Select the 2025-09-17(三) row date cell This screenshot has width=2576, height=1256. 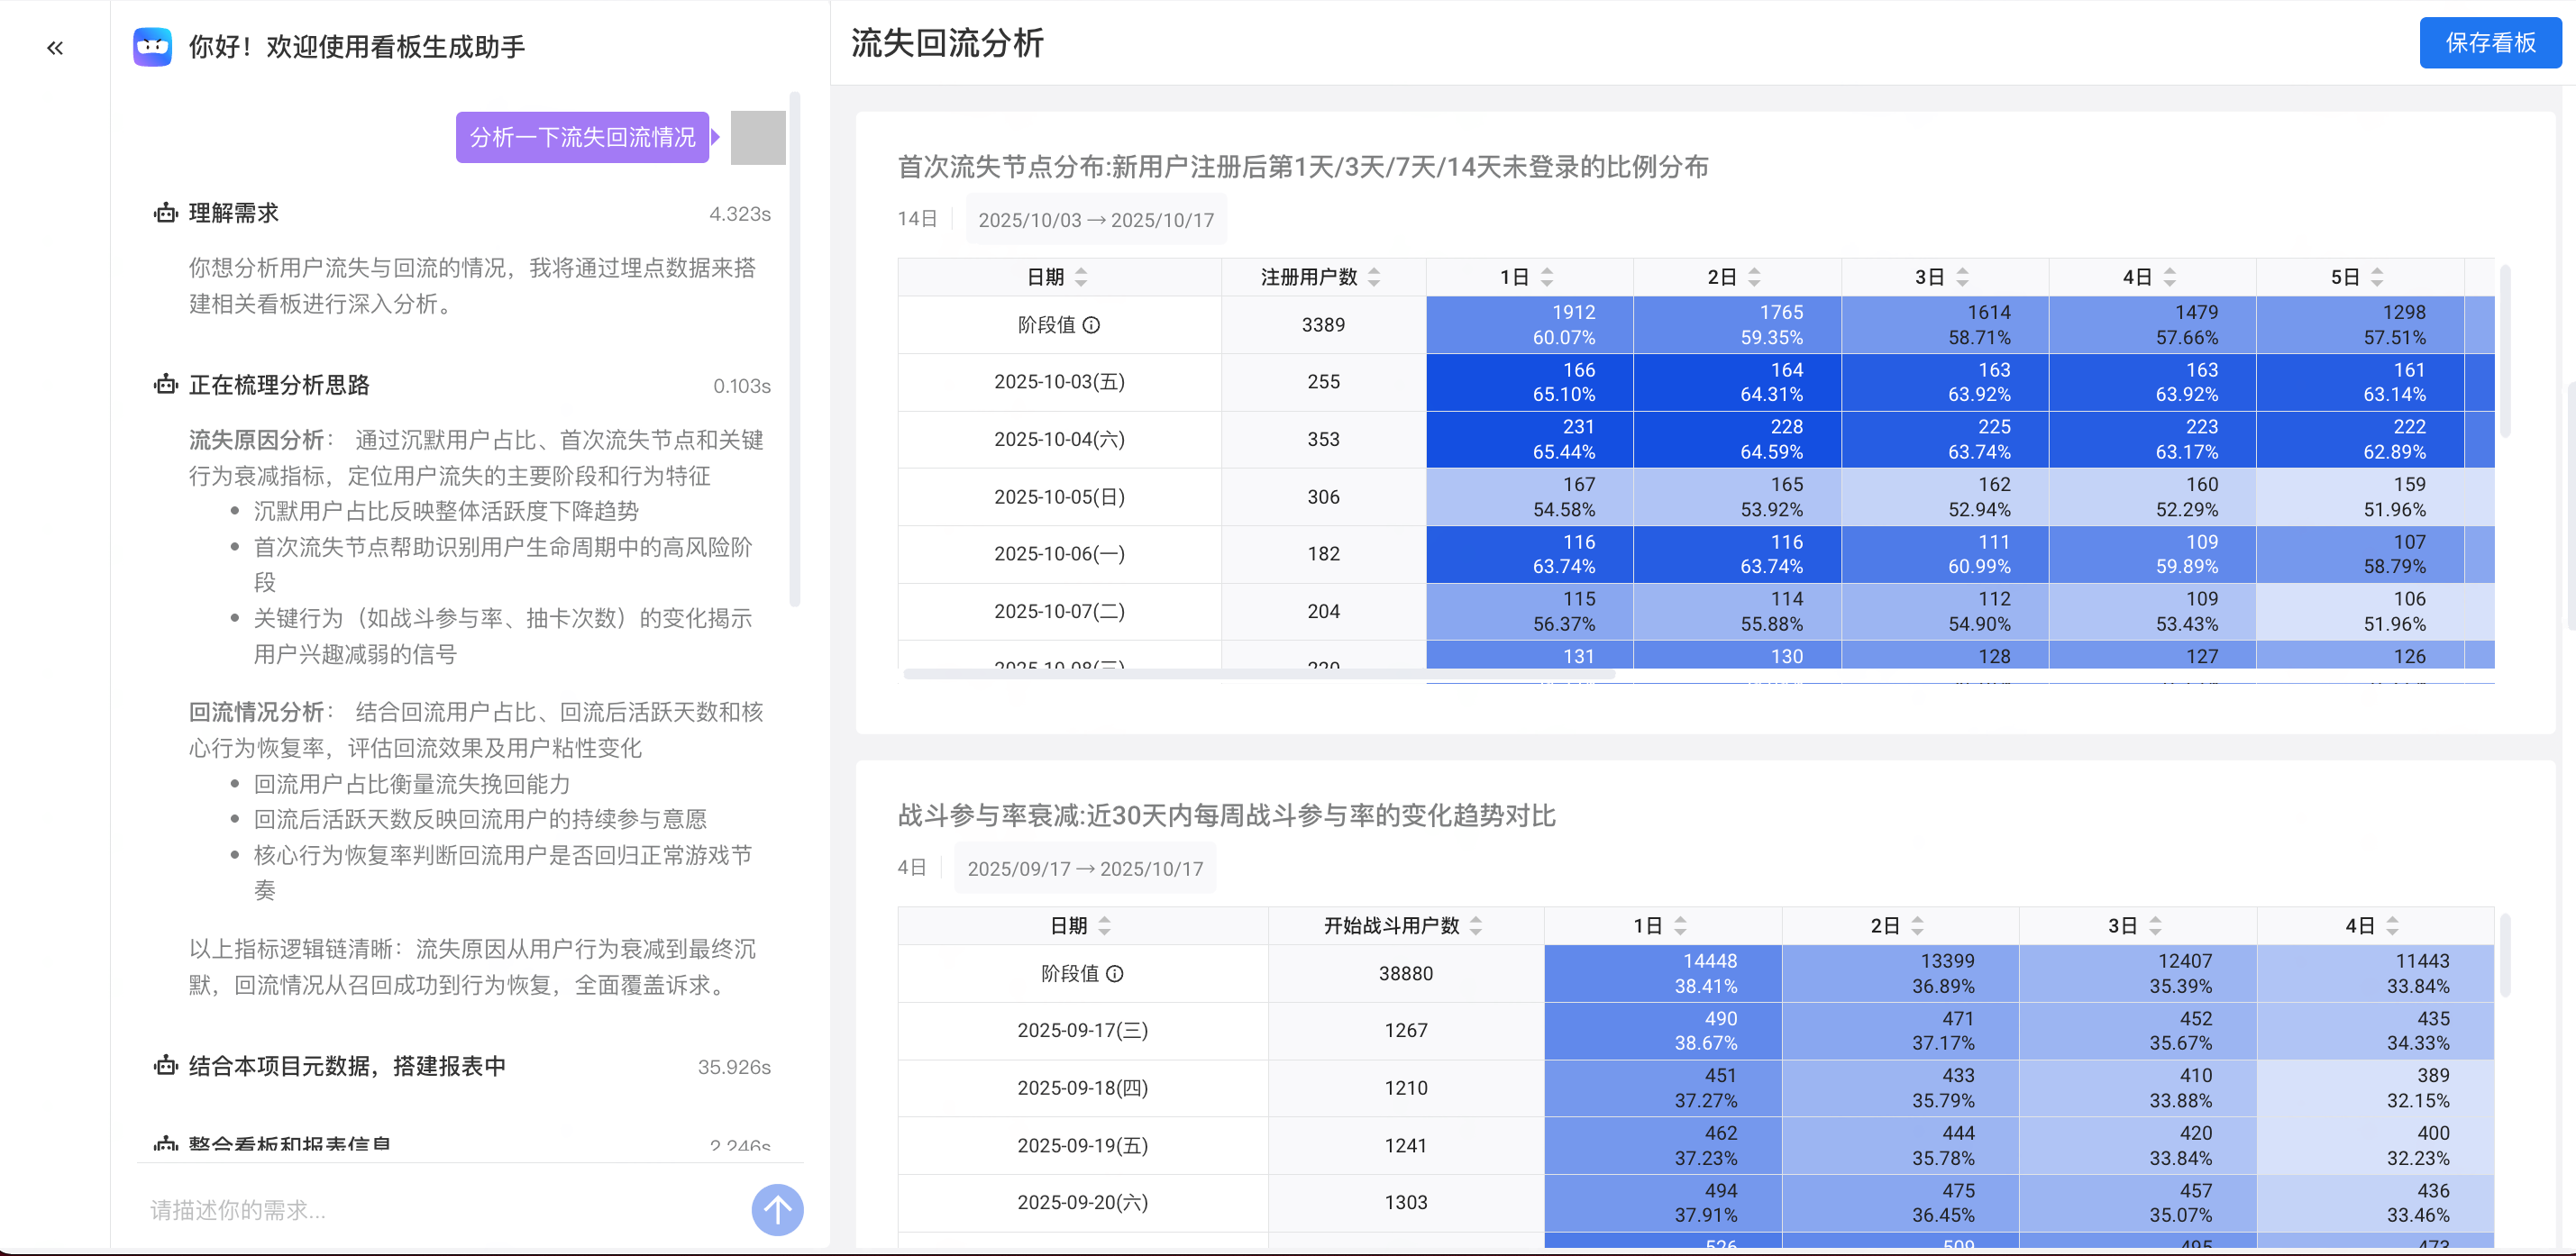[1082, 1030]
